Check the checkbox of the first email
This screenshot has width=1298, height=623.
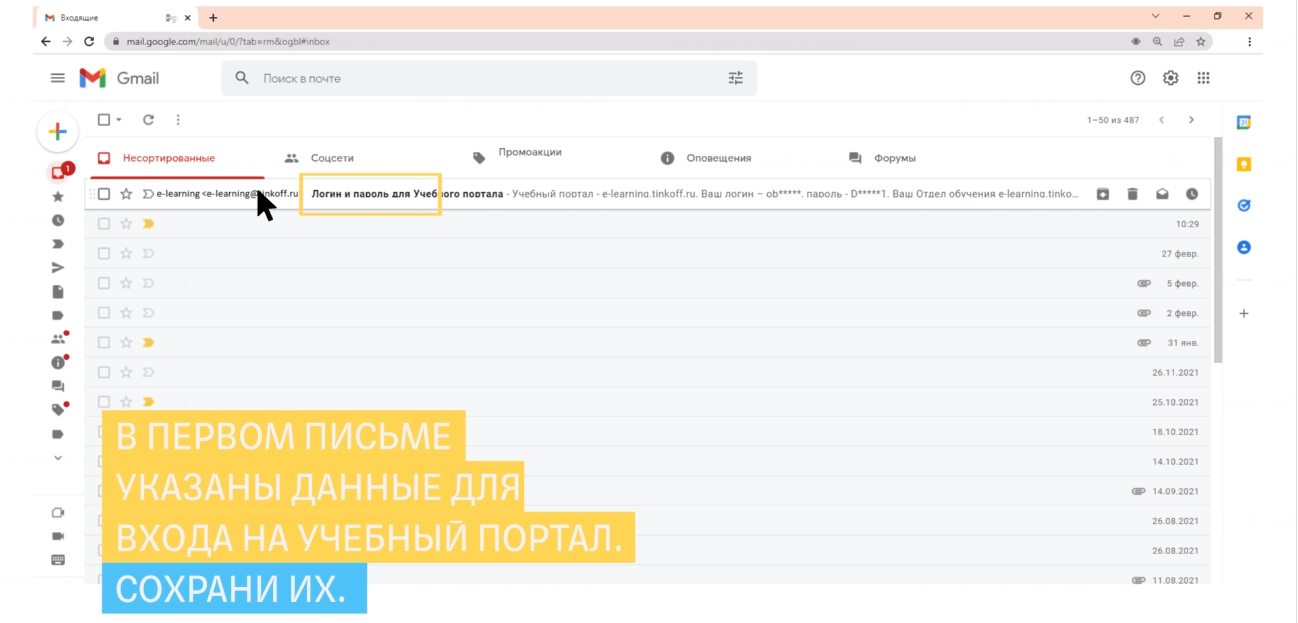click(103, 193)
